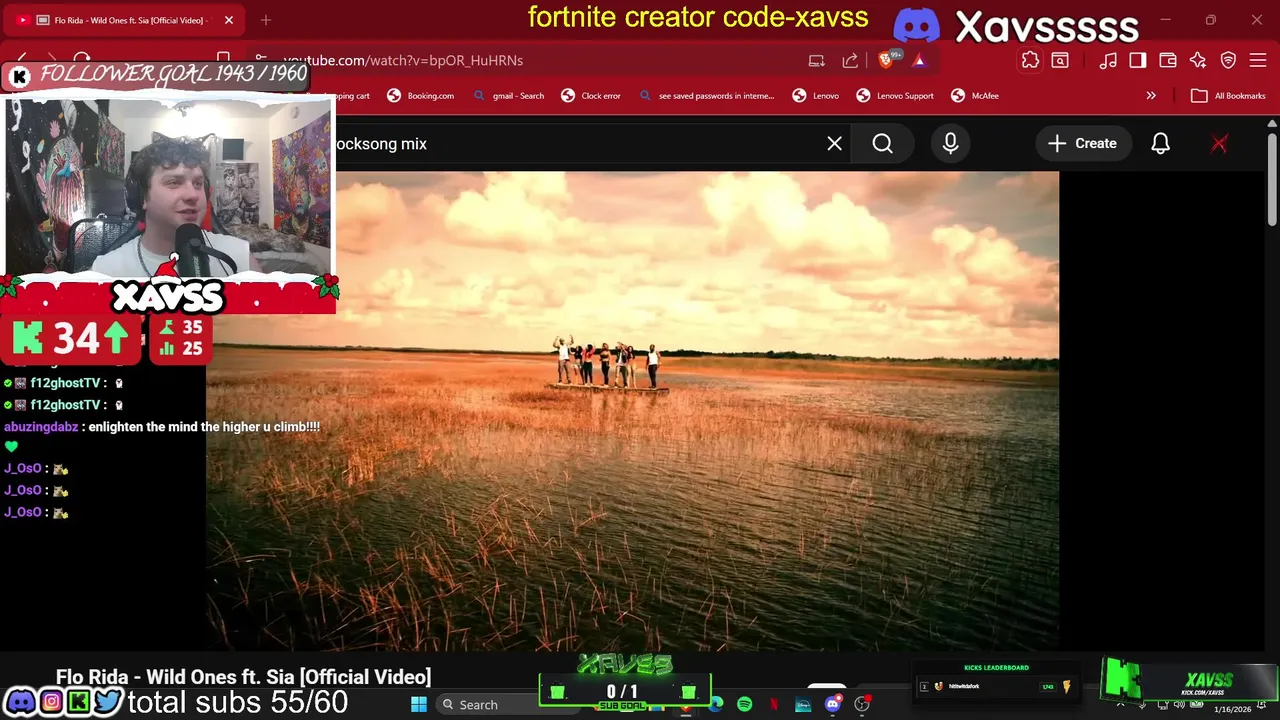Open the Booking.com bookmark
This screenshot has width=1280, height=720.
420,96
